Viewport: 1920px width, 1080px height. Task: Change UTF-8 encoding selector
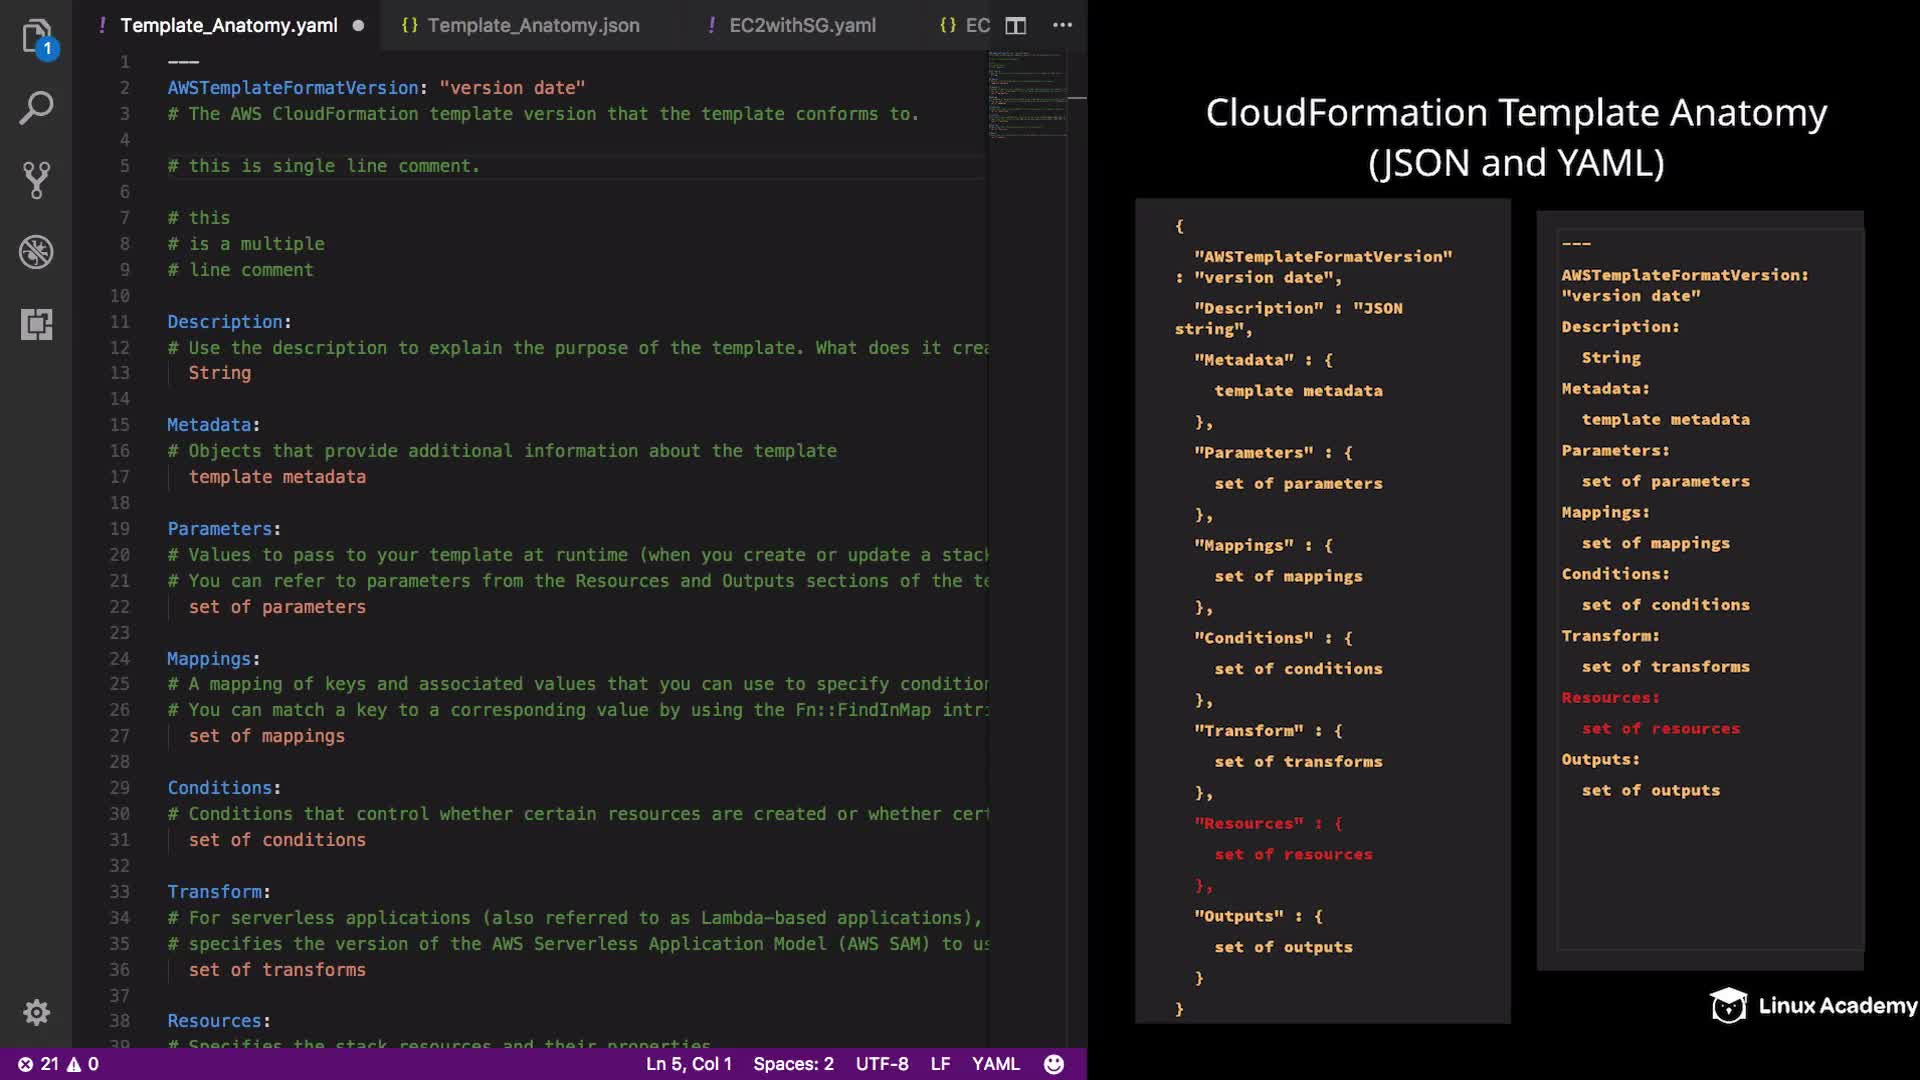click(881, 1064)
